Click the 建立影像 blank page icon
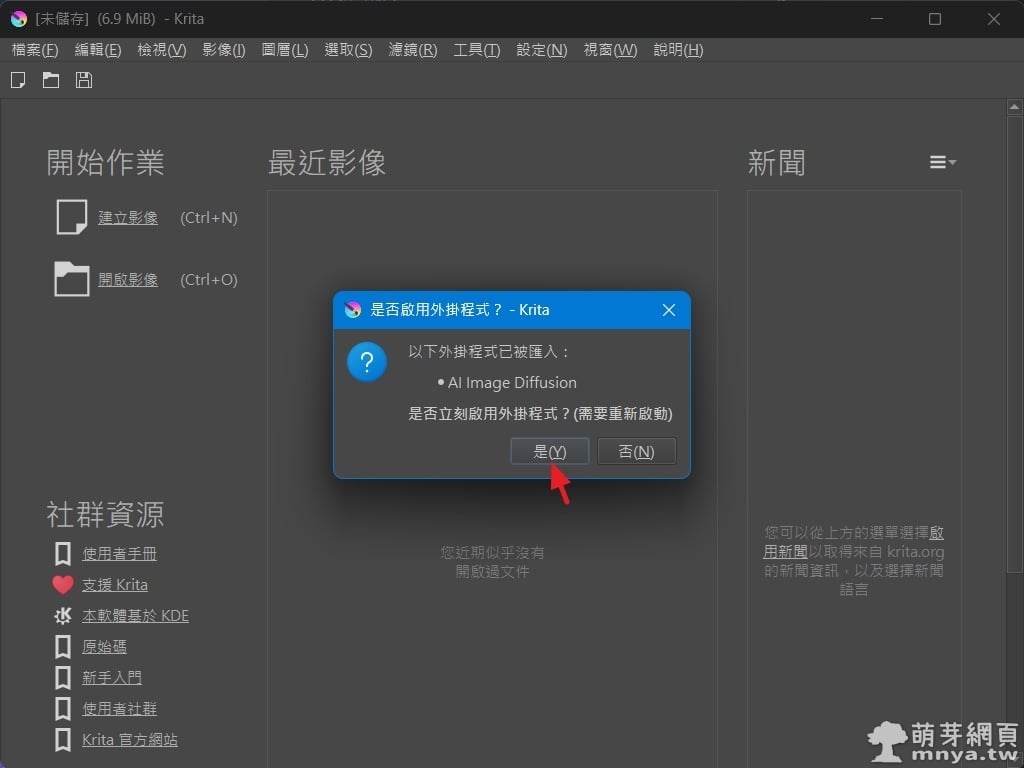The image size is (1024, 768). 71,217
